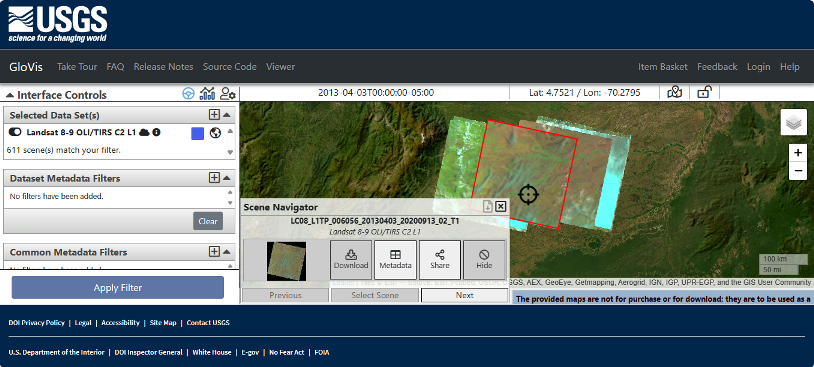Open the No Fear Act link
This screenshot has height=367, width=814.
coord(287,352)
